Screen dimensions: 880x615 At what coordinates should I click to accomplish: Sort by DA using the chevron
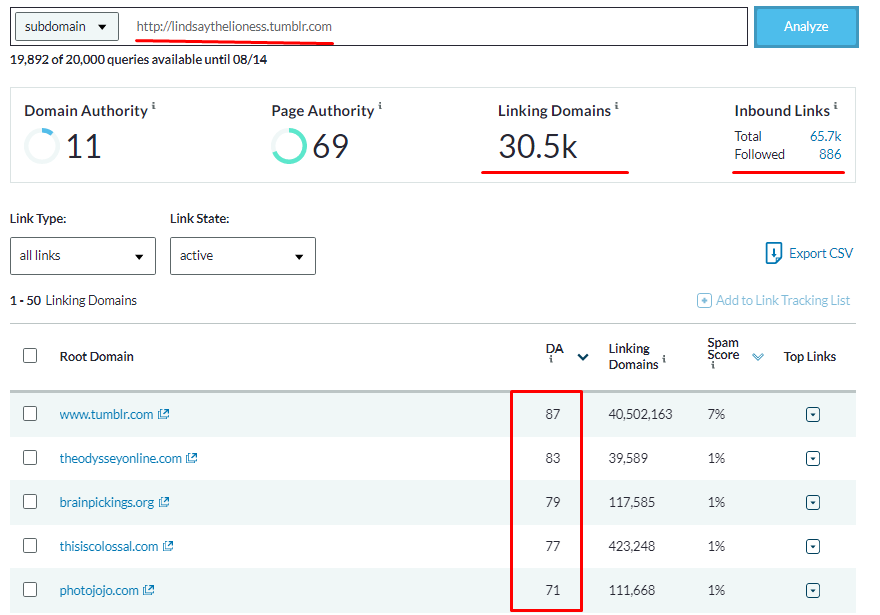coord(583,357)
